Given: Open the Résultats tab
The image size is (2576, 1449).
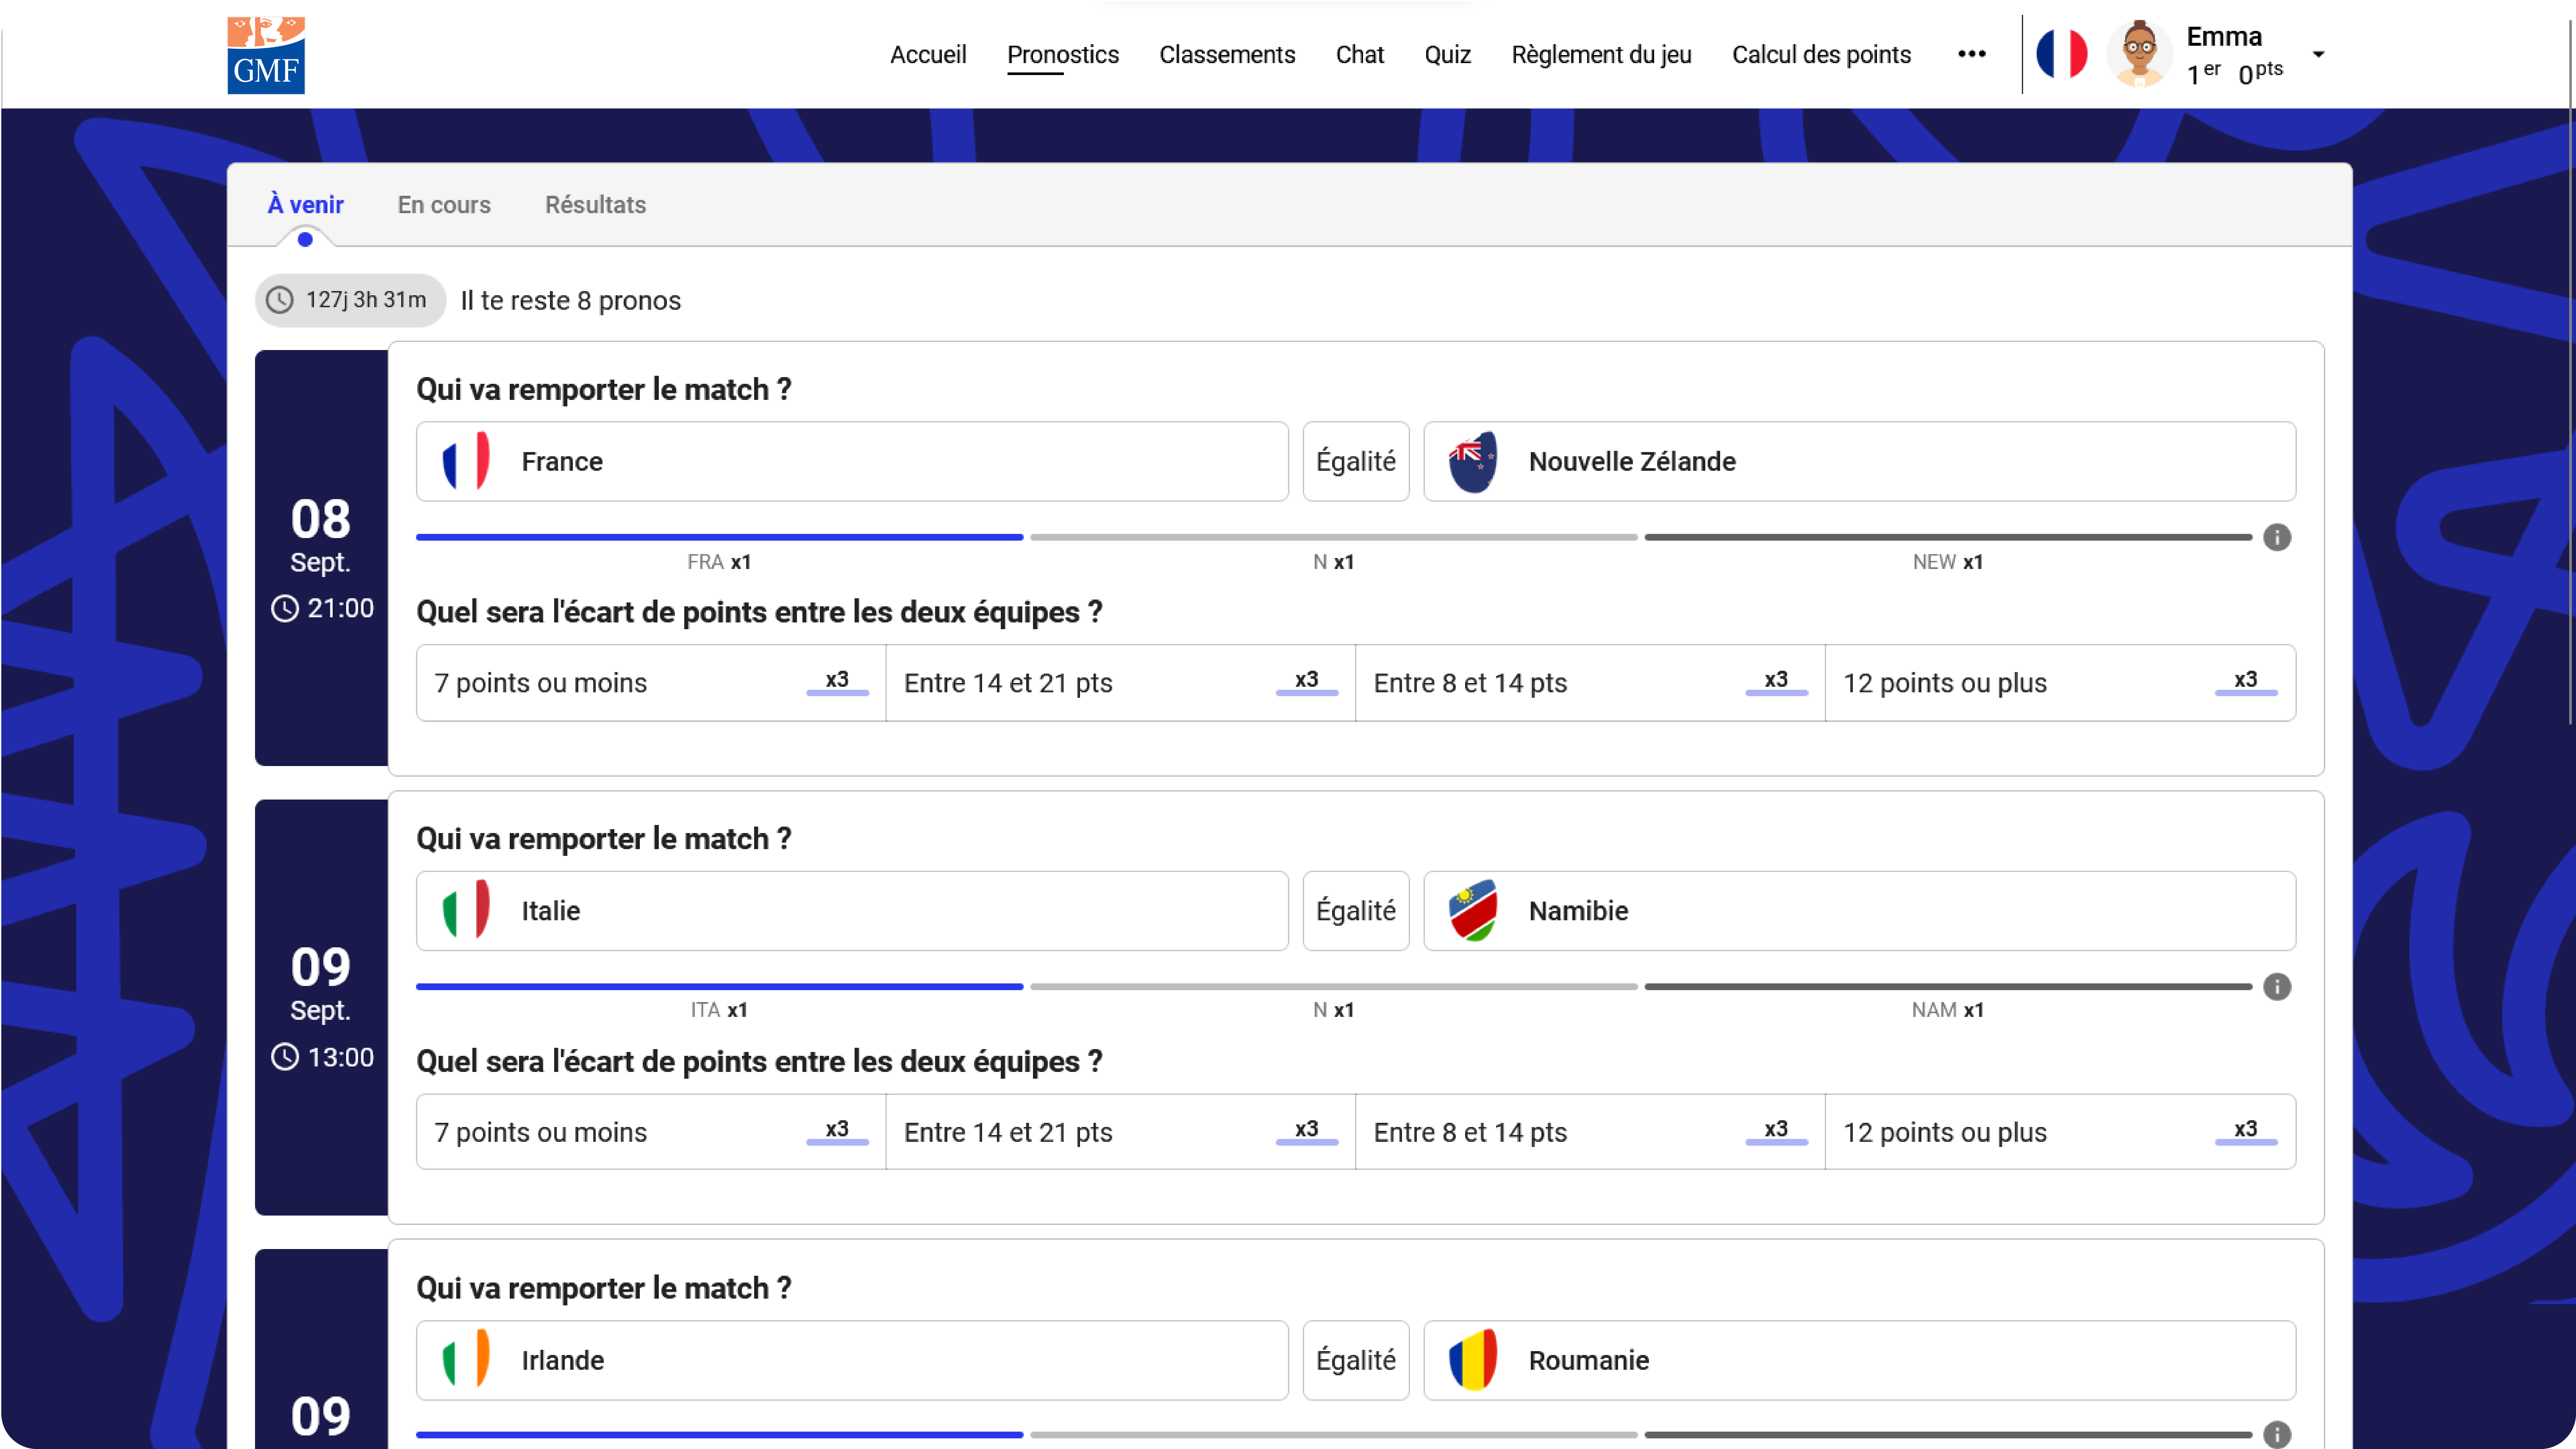Looking at the screenshot, I should tap(595, 205).
